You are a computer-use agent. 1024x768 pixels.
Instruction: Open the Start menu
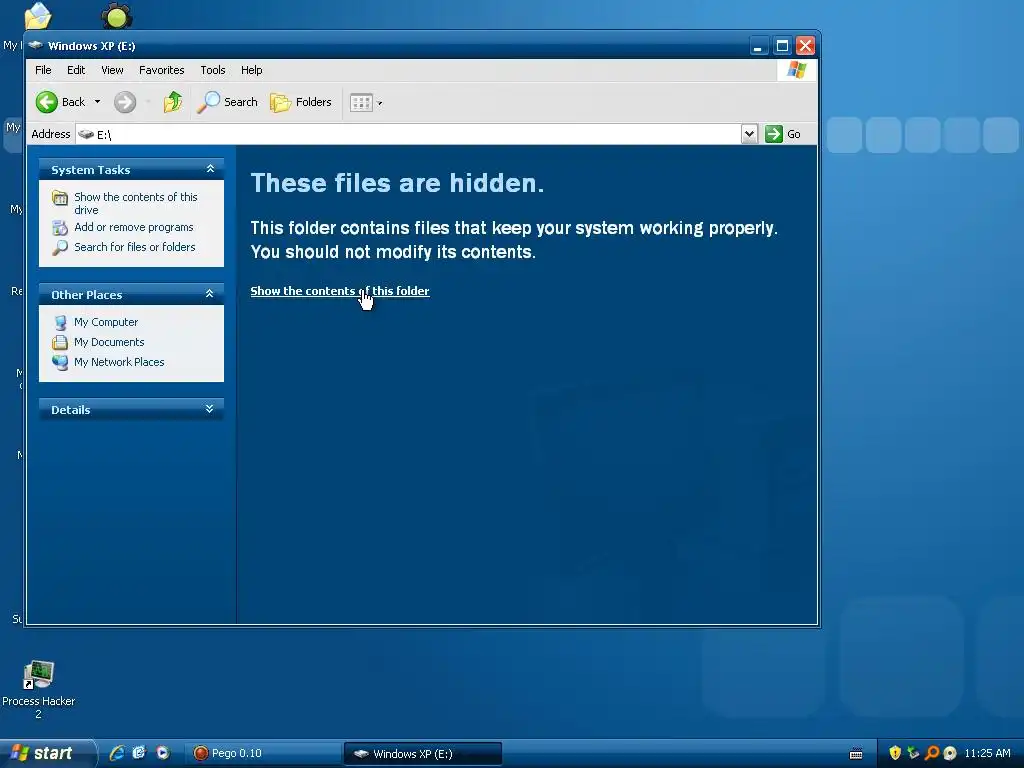click(x=46, y=754)
